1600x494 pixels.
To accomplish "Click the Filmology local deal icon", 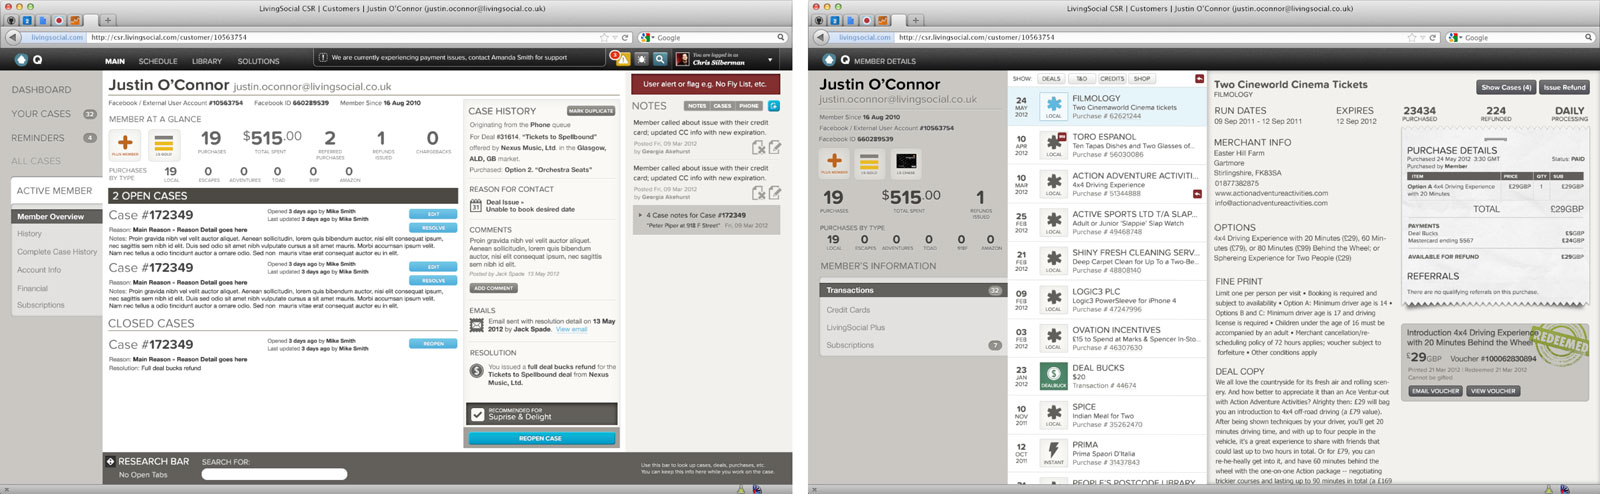I will [1054, 105].
